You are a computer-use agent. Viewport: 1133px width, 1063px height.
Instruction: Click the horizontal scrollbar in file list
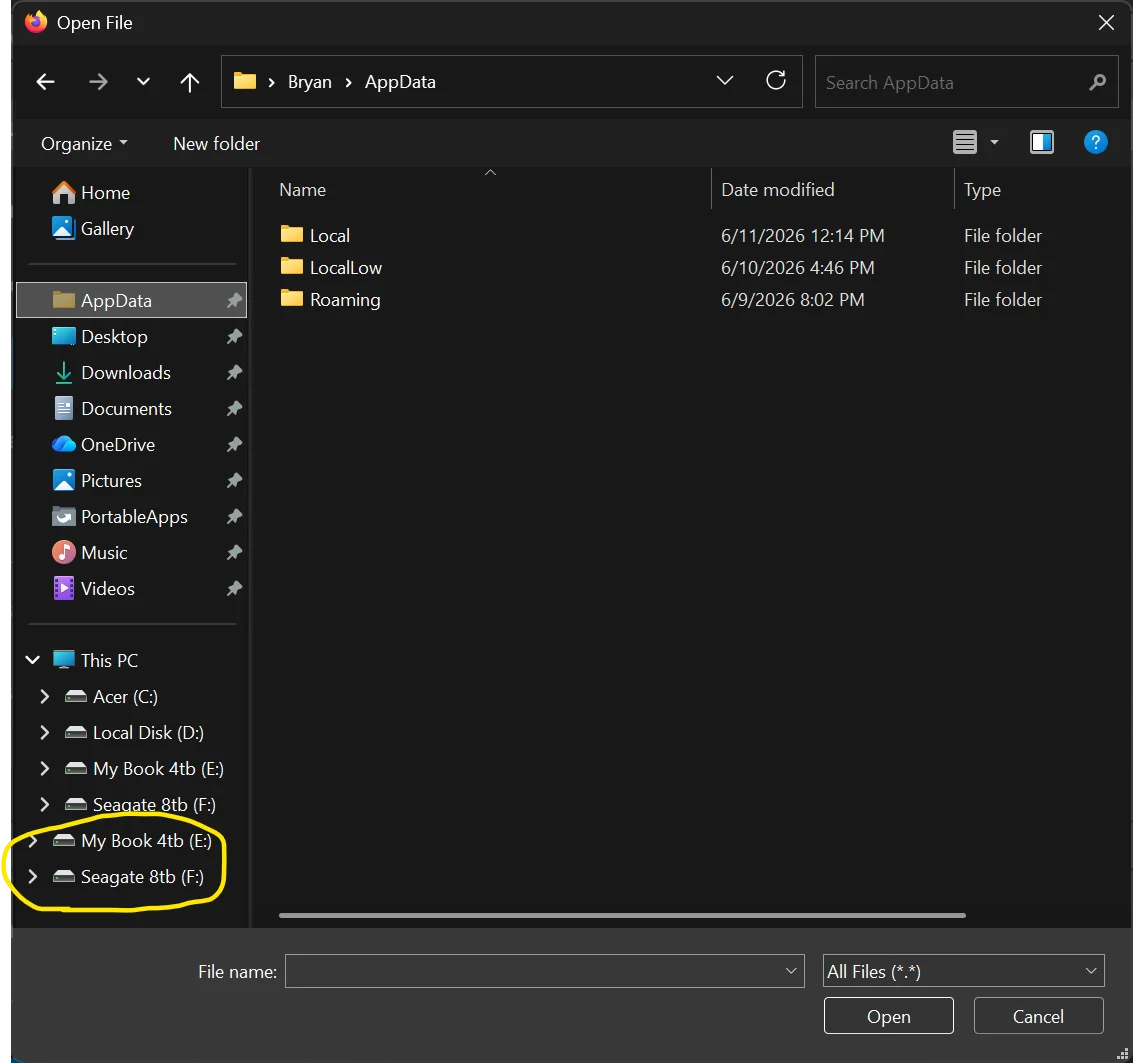click(x=622, y=916)
